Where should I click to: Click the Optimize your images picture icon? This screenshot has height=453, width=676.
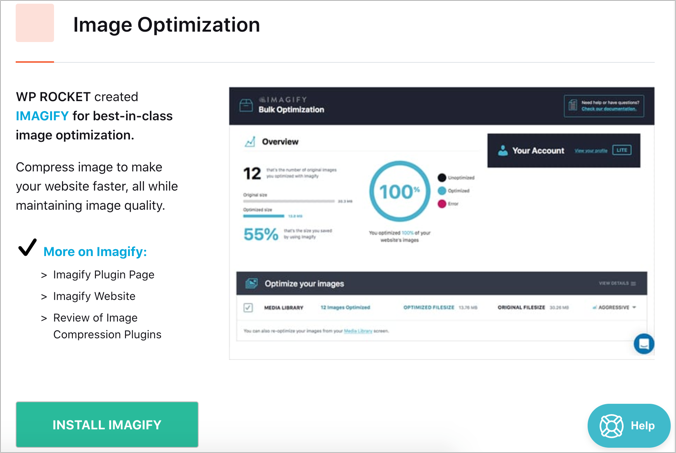point(251,284)
